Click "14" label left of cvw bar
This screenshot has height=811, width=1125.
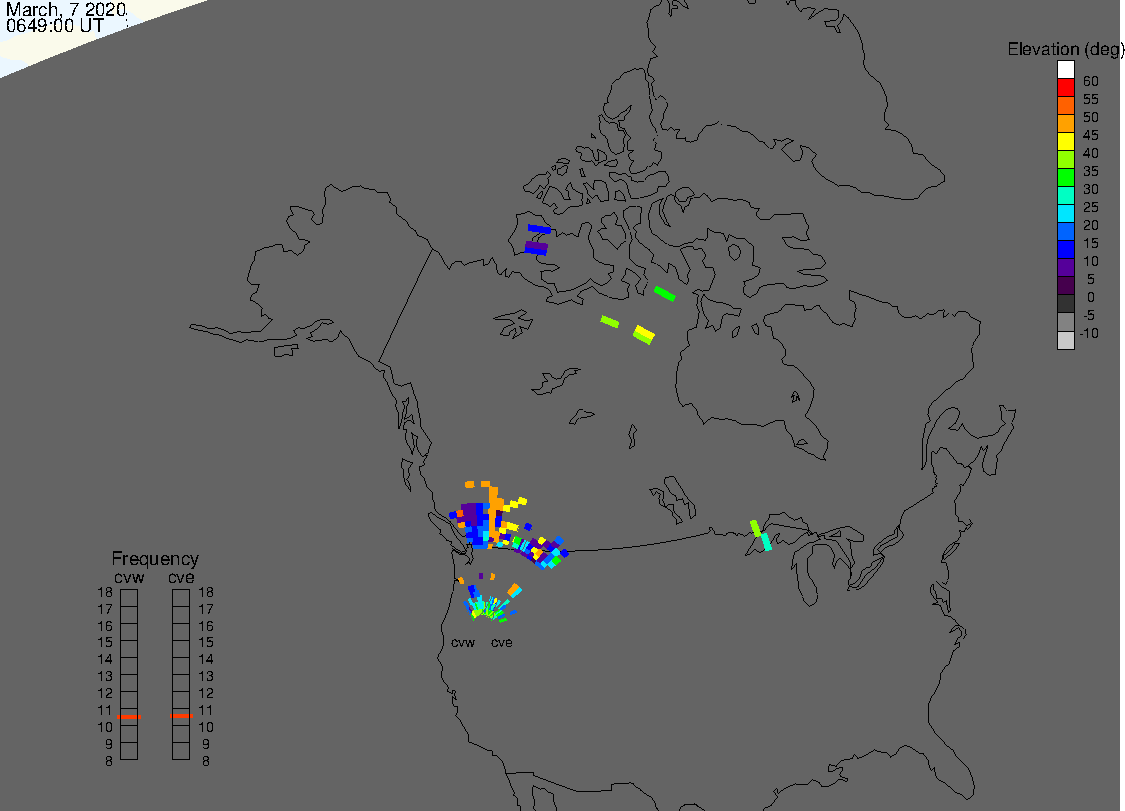coord(105,660)
